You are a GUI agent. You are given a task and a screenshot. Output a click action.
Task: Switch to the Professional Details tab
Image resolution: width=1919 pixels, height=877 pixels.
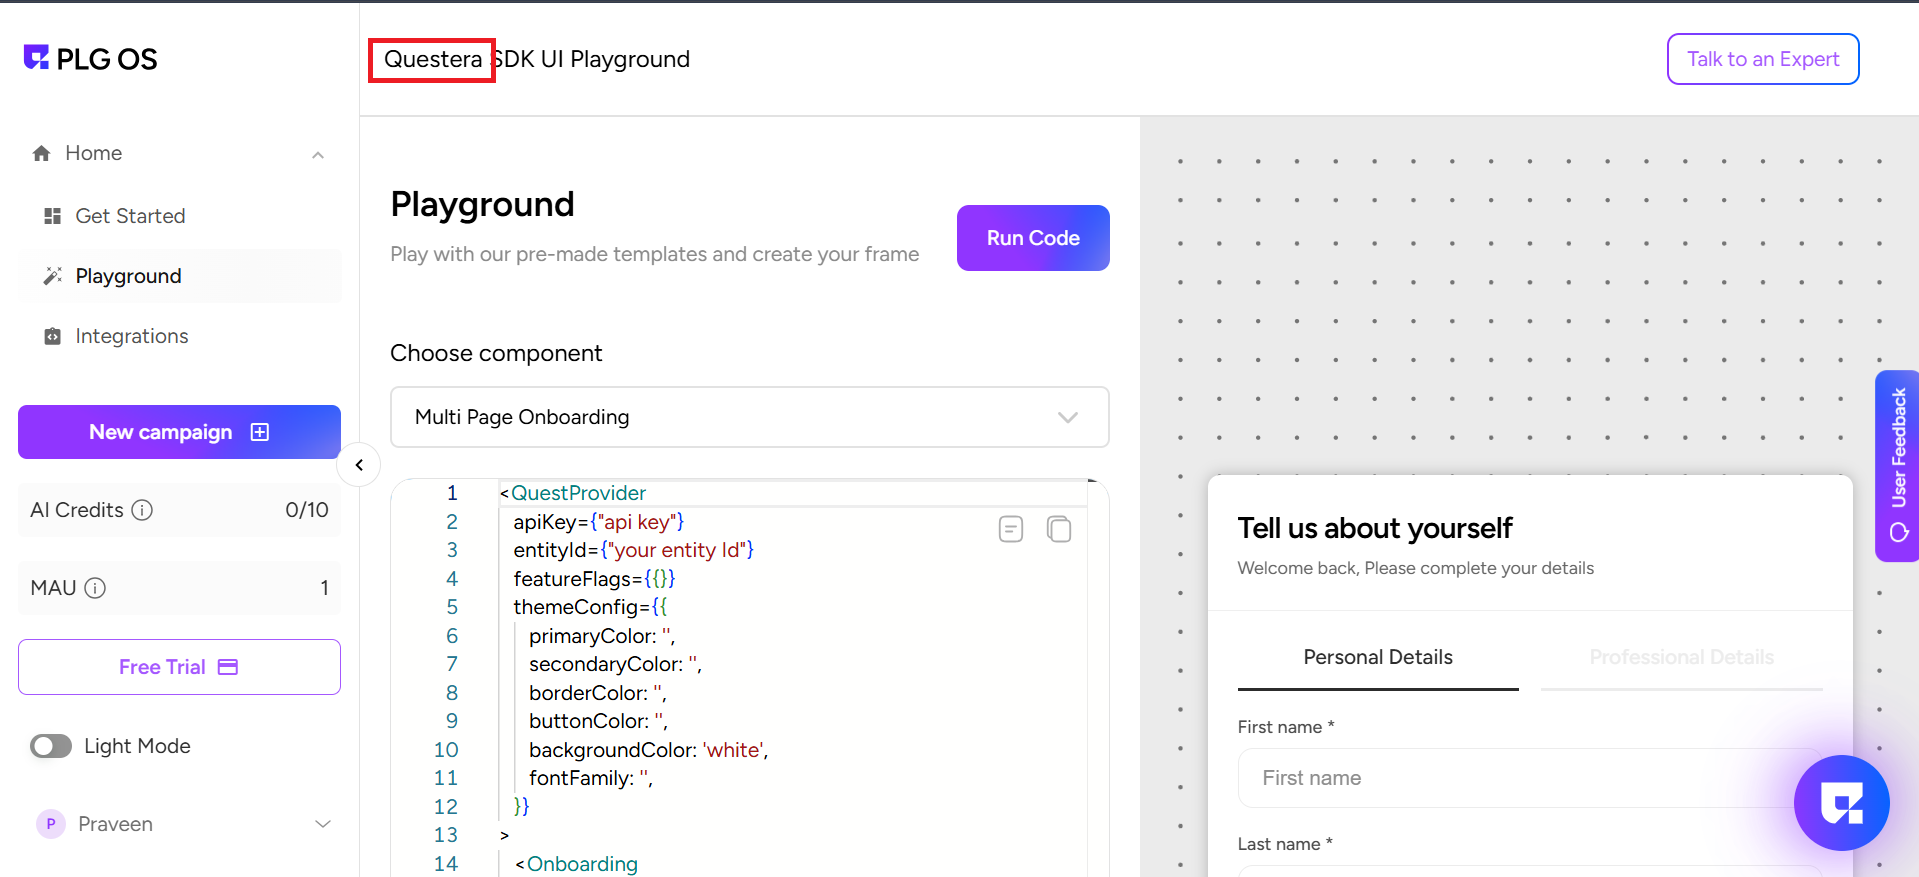click(x=1681, y=657)
